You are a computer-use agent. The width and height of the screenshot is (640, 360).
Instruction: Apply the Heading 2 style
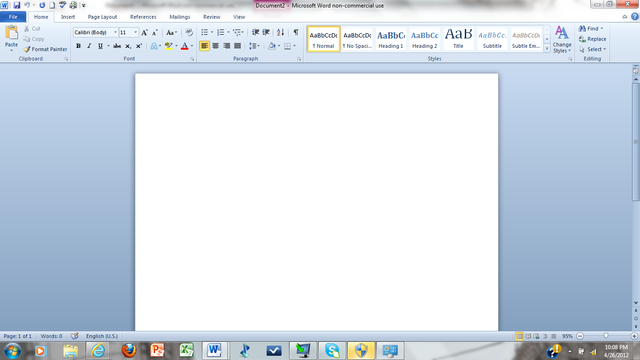click(424, 39)
